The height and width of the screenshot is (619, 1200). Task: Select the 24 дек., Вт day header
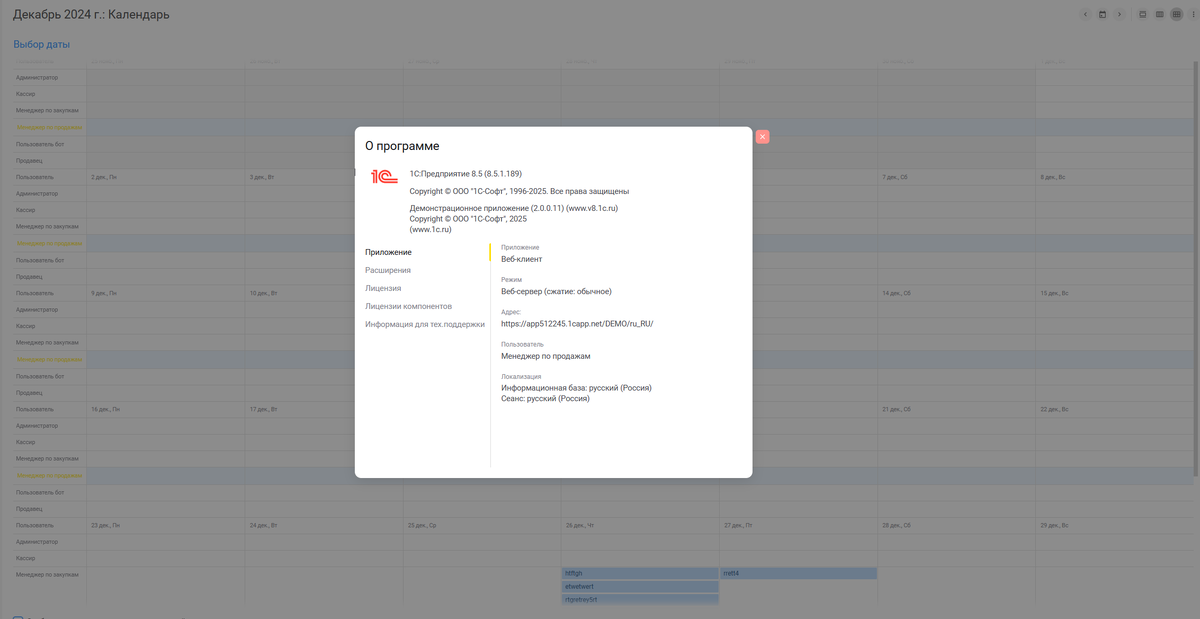tap(263, 525)
